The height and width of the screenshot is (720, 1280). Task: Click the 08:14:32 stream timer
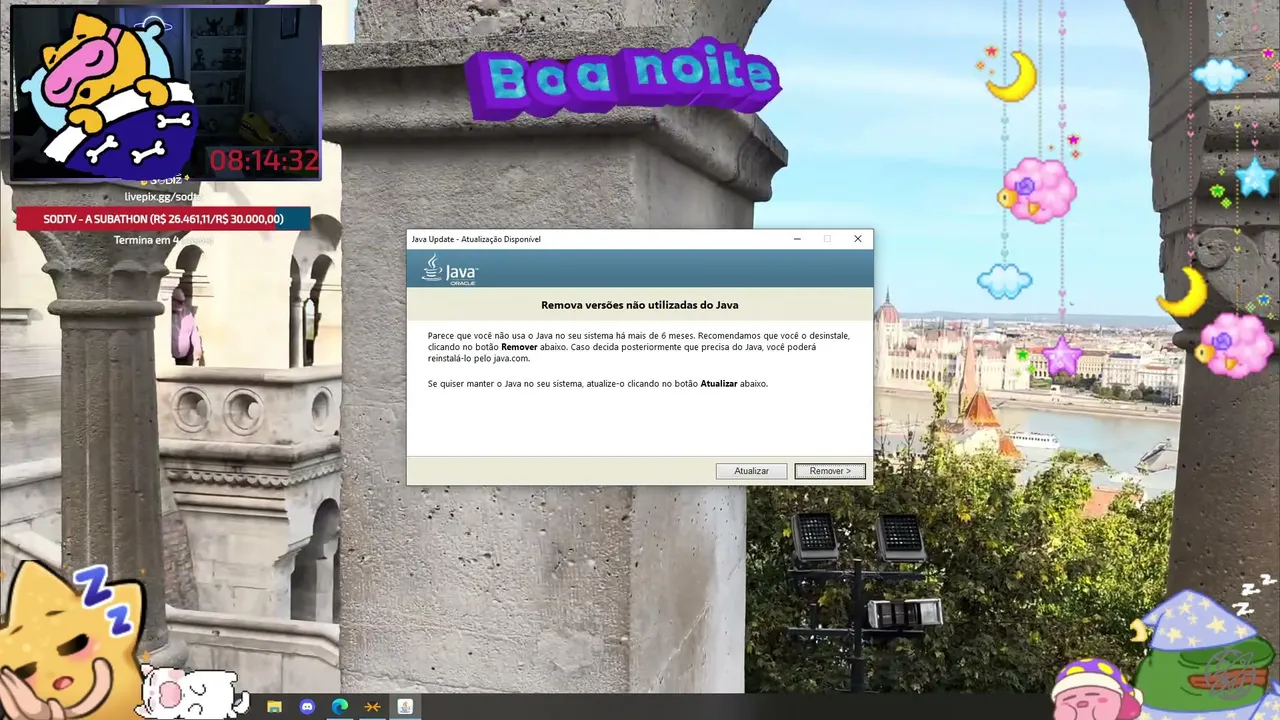(264, 160)
